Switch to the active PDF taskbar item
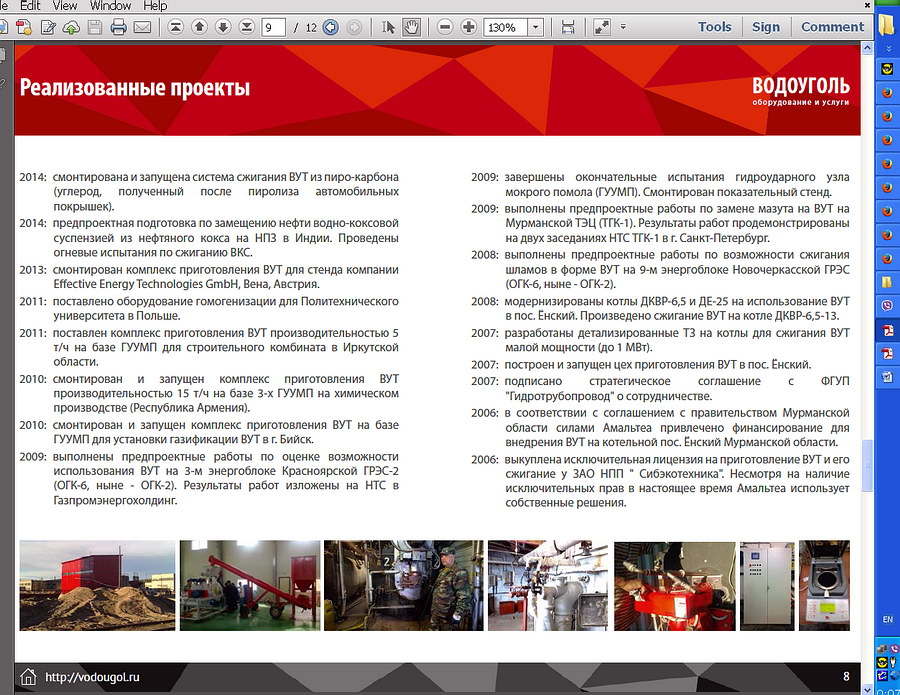 point(887,330)
